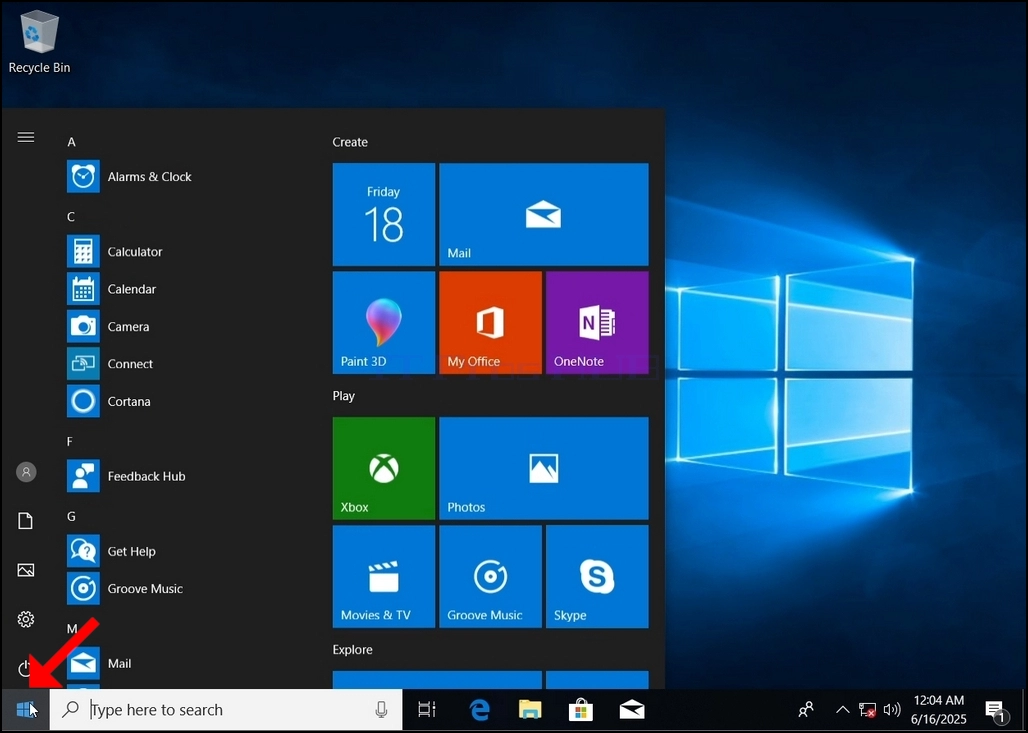Click the microphone icon in search box
The width and height of the screenshot is (1028, 733).
coord(381,709)
